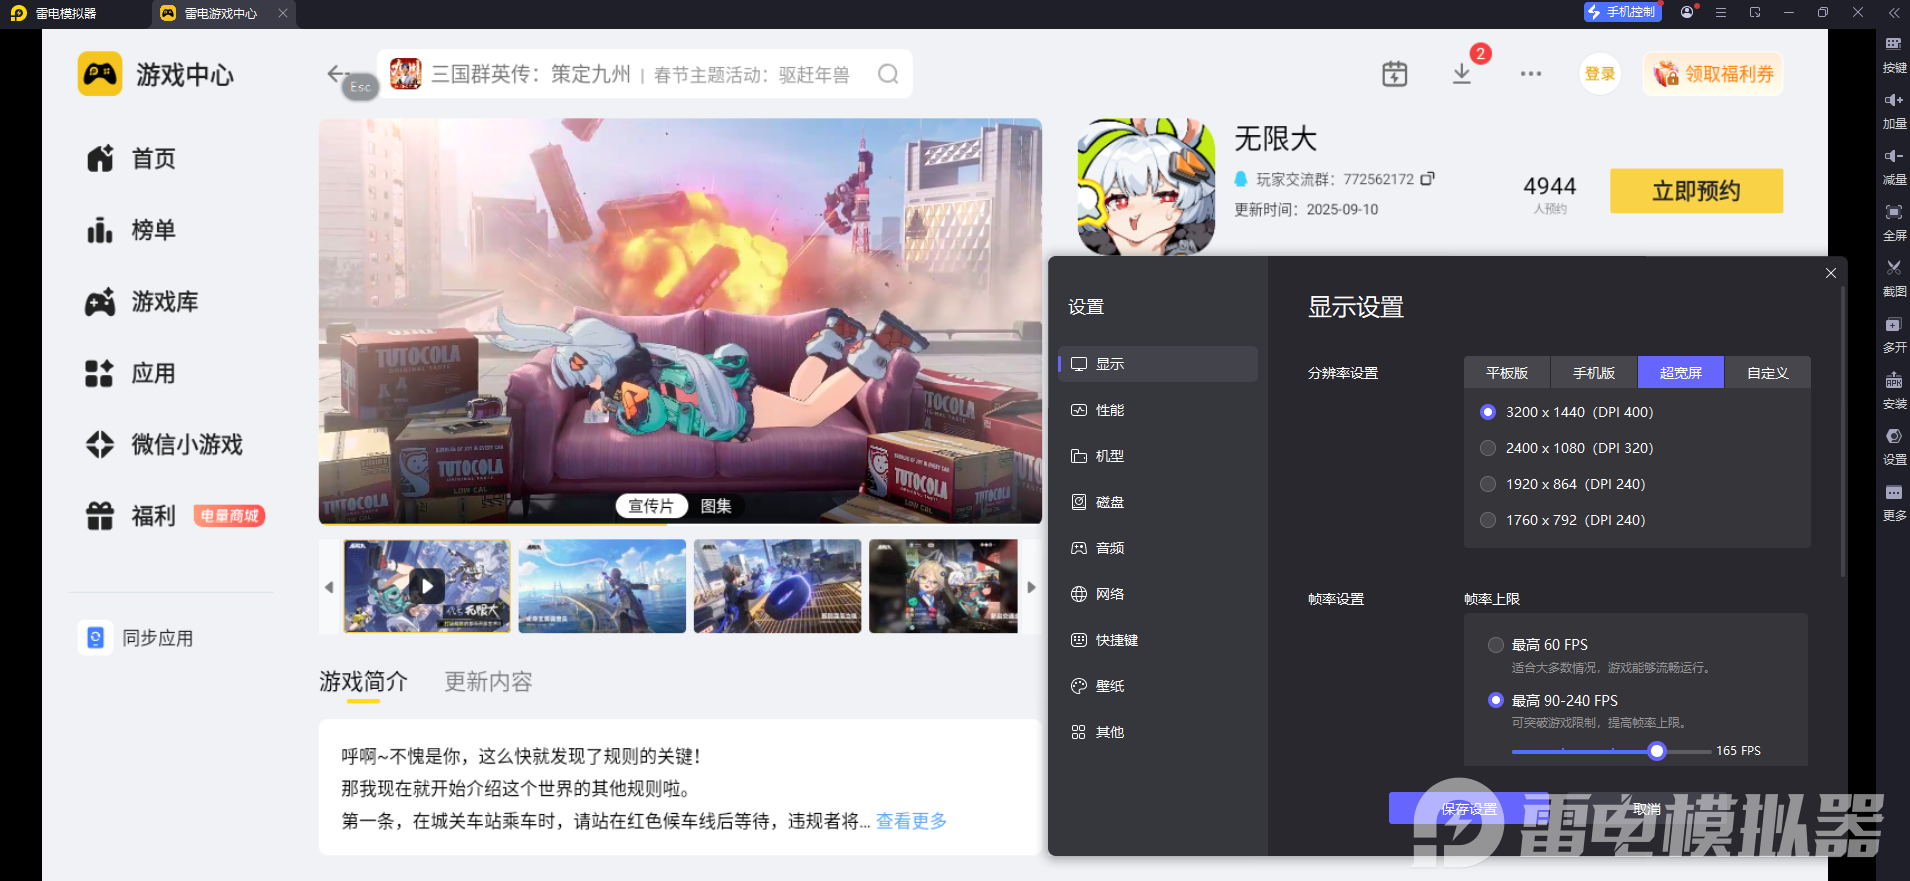Click the 立即预约 button
The width and height of the screenshot is (1910, 881).
pyautogui.click(x=1696, y=191)
